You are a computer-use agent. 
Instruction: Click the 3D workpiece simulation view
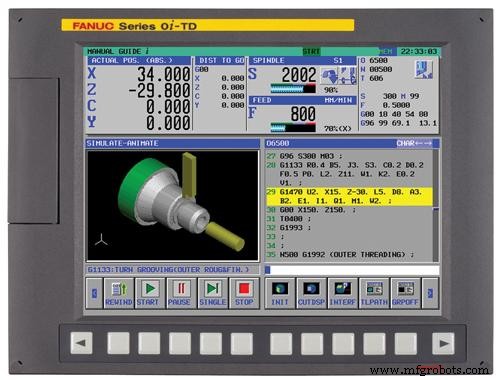click(x=173, y=205)
